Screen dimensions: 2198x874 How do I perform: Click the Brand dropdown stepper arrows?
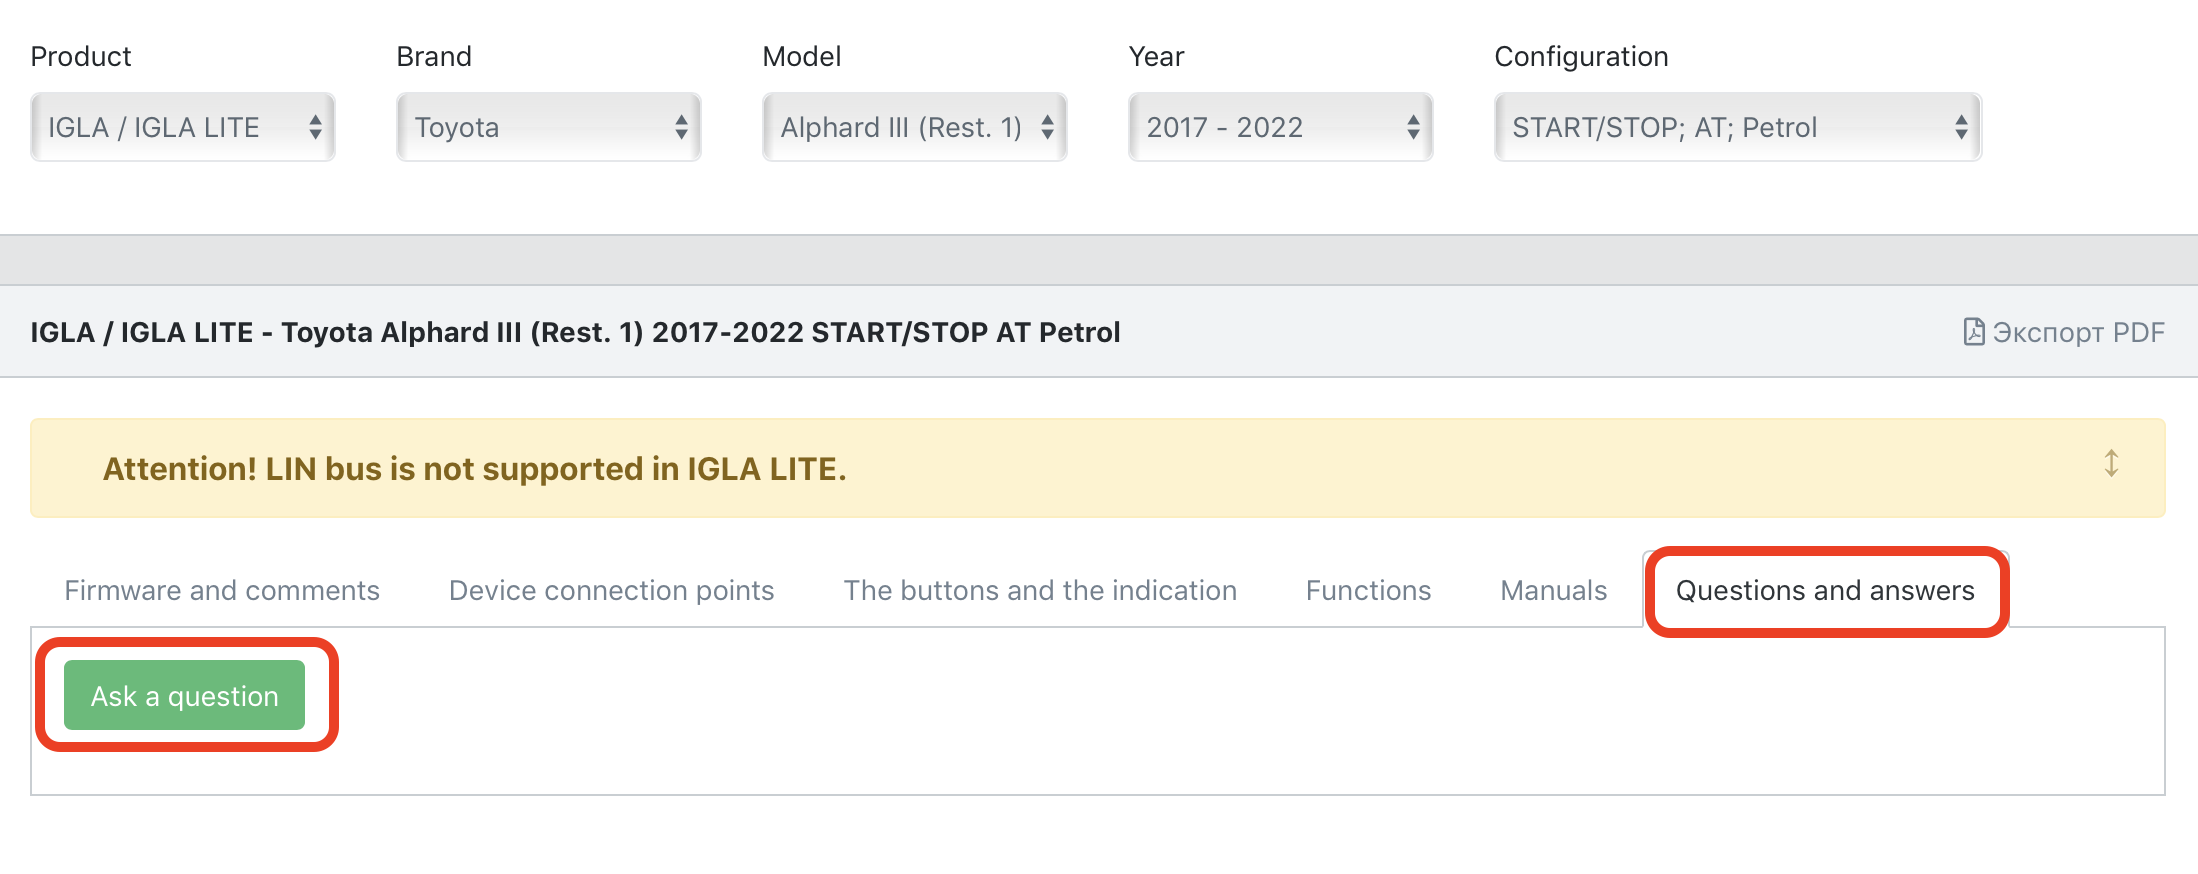681,127
